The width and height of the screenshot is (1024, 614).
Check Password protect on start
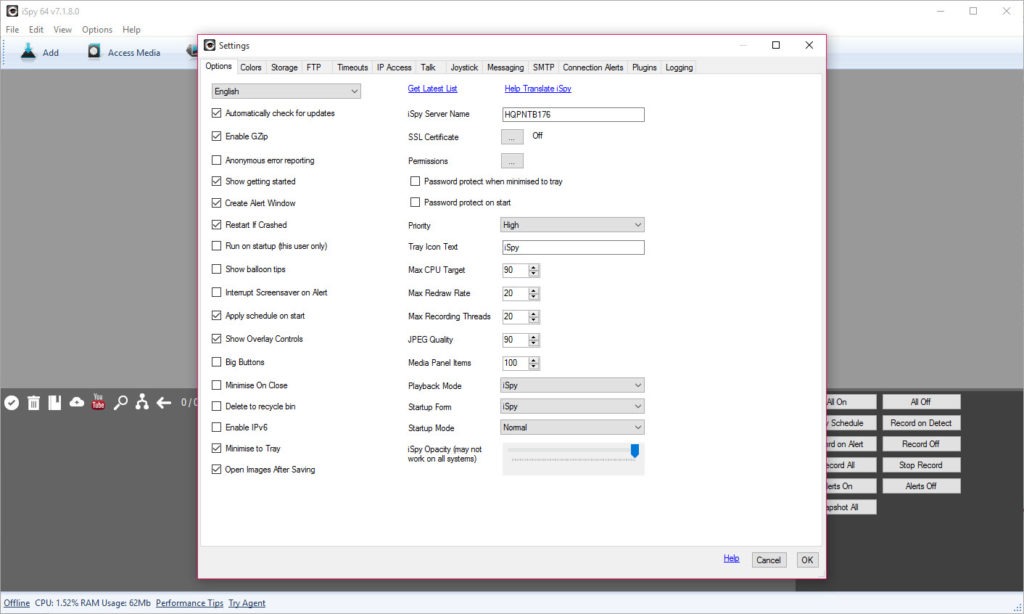[x=415, y=202]
